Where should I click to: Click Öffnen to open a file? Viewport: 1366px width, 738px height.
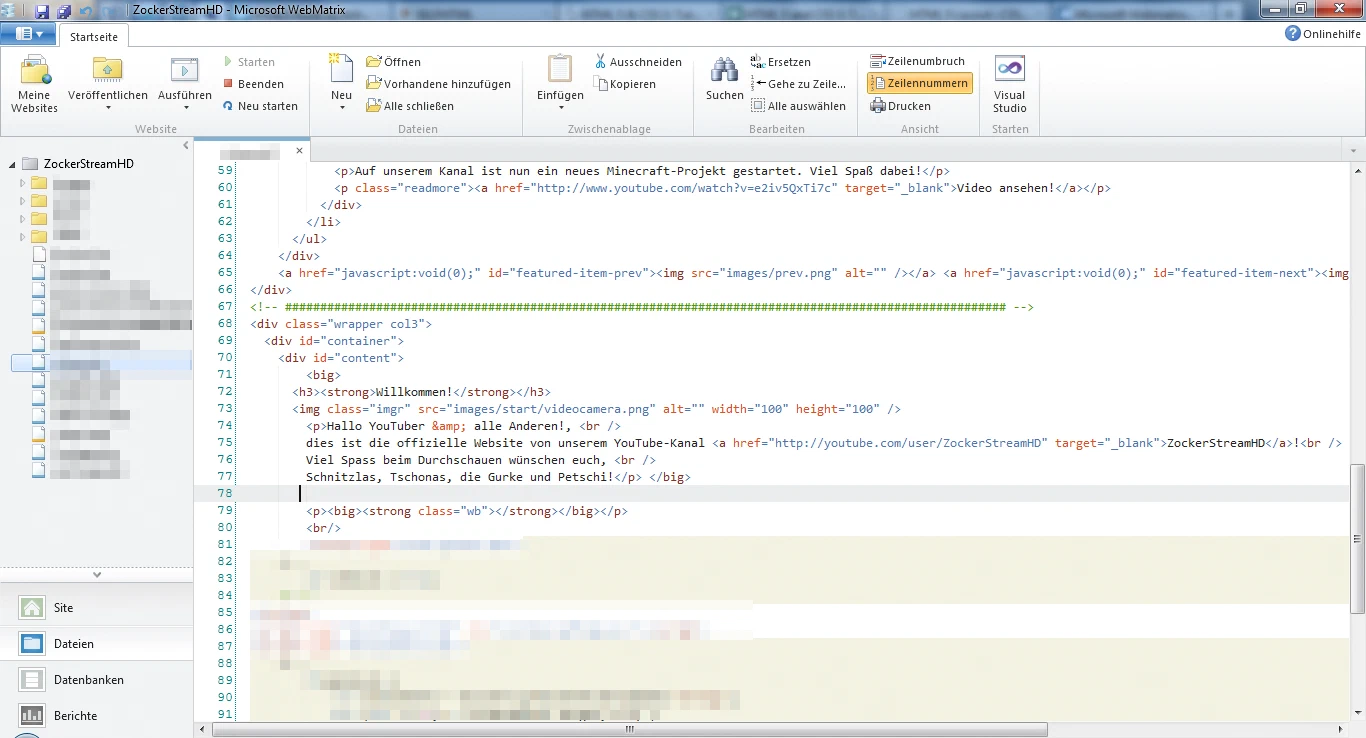pos(394,62)
